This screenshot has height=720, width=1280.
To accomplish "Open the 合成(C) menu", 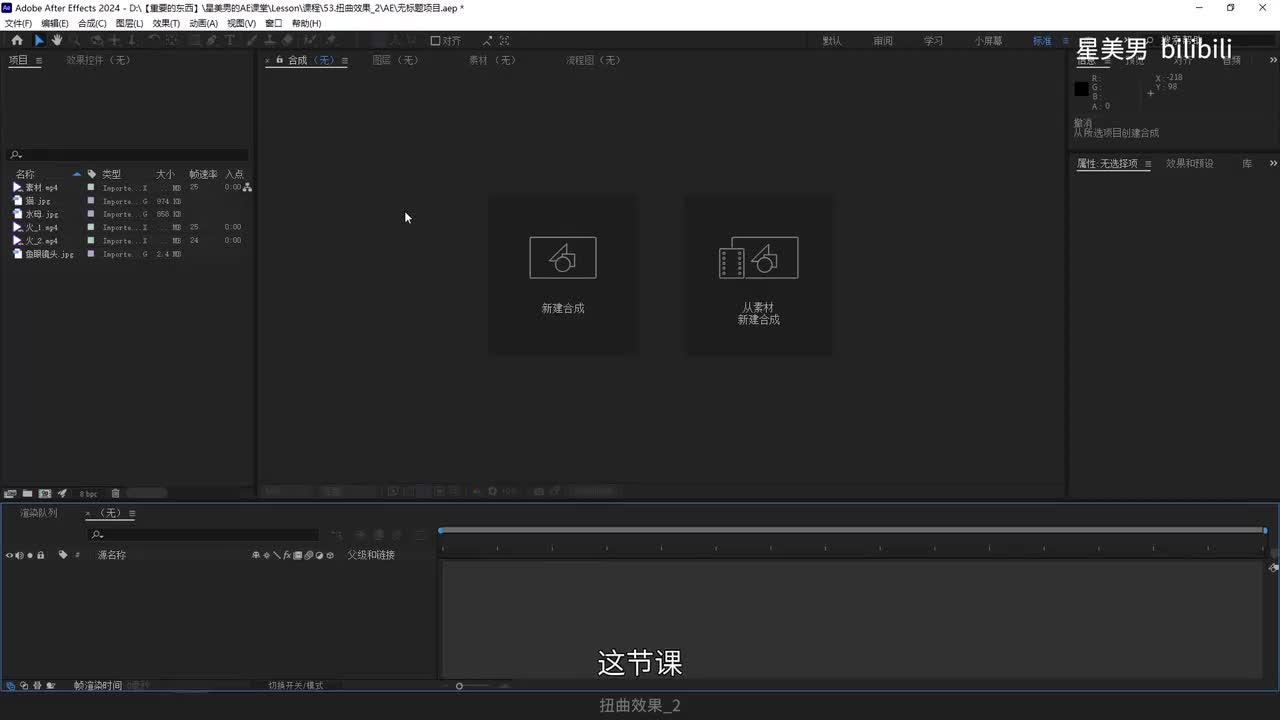I will click(92, 23).
